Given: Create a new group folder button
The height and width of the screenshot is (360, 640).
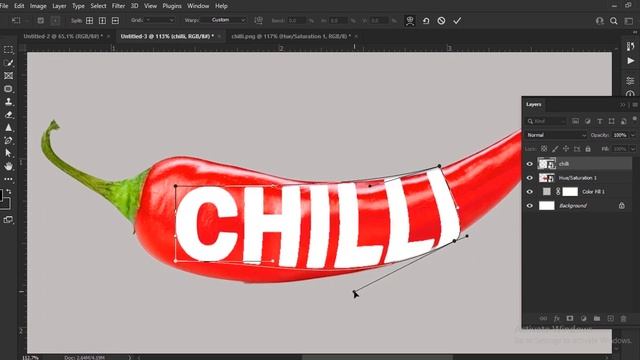Looking at the screenshot, I should coord(597,318).
